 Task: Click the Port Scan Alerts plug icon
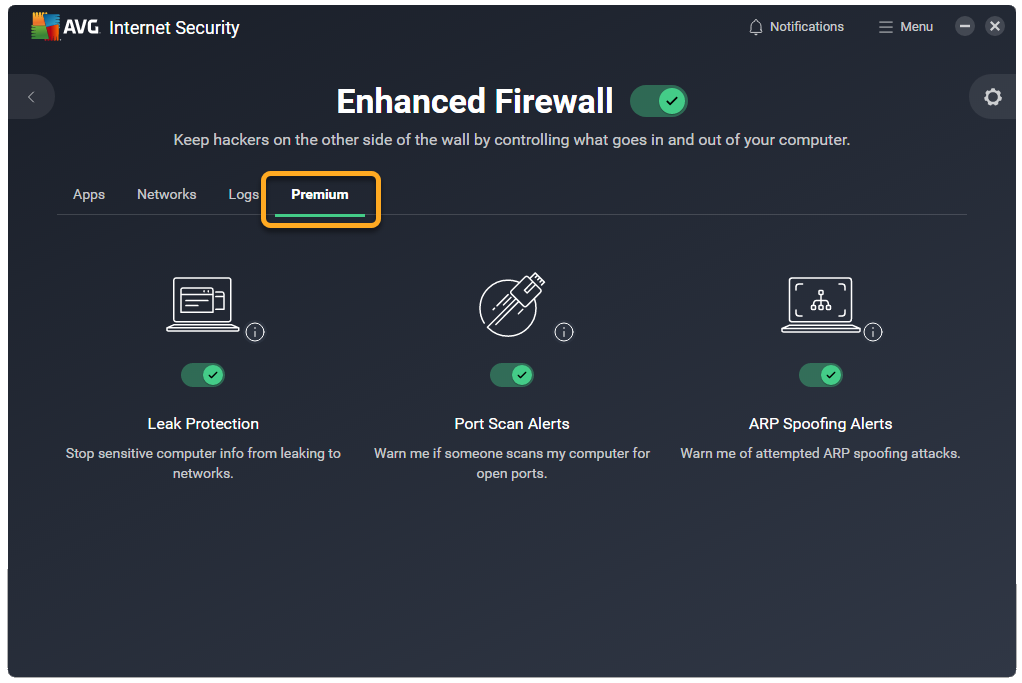click(x=512, y=304)
